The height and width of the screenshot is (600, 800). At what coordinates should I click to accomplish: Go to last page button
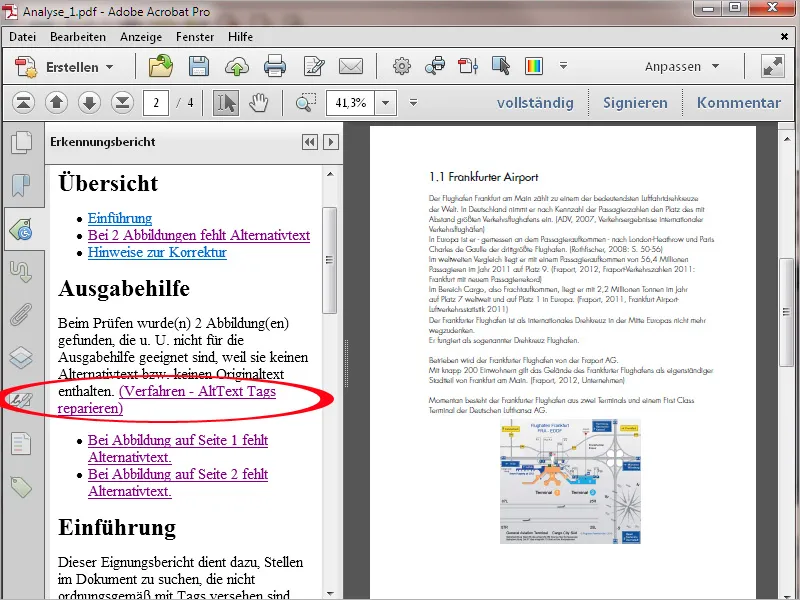coord(122,103)
